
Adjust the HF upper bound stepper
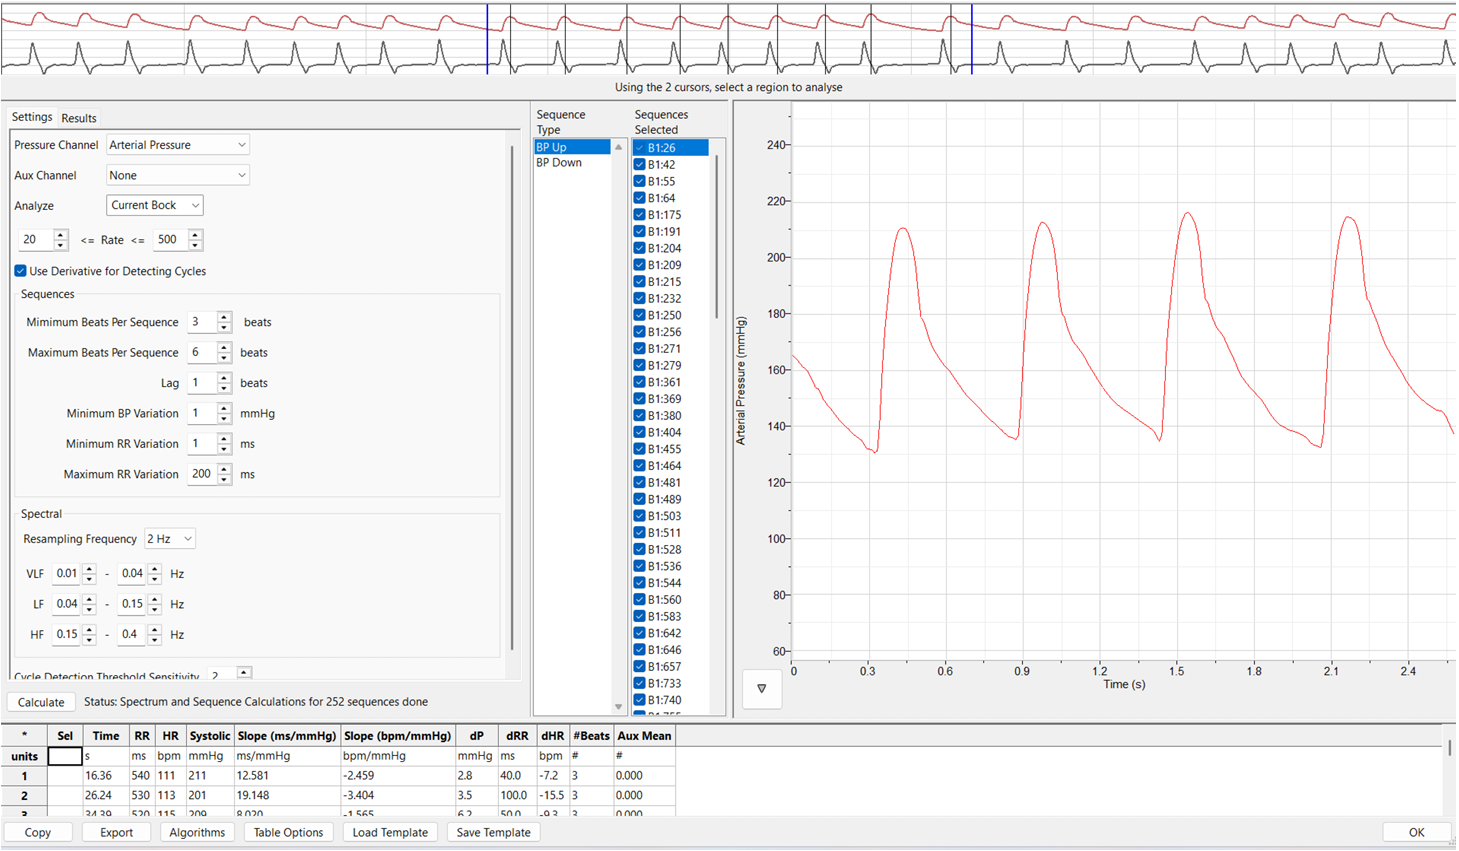[154, 634]
